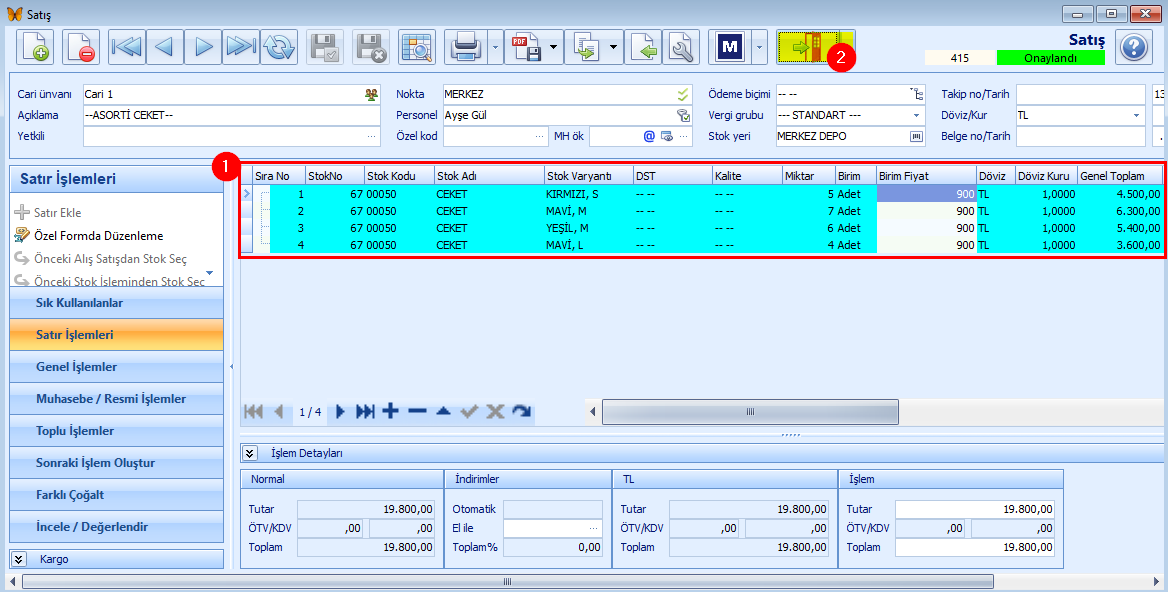The image size is (1168, 592).
Task: Click the copy document with green arrow icon
Action: coord(586,48)
